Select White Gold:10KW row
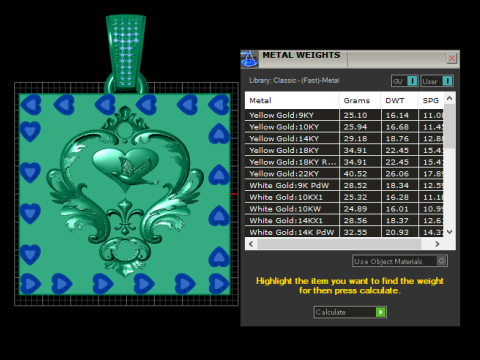 coord(344,209)
